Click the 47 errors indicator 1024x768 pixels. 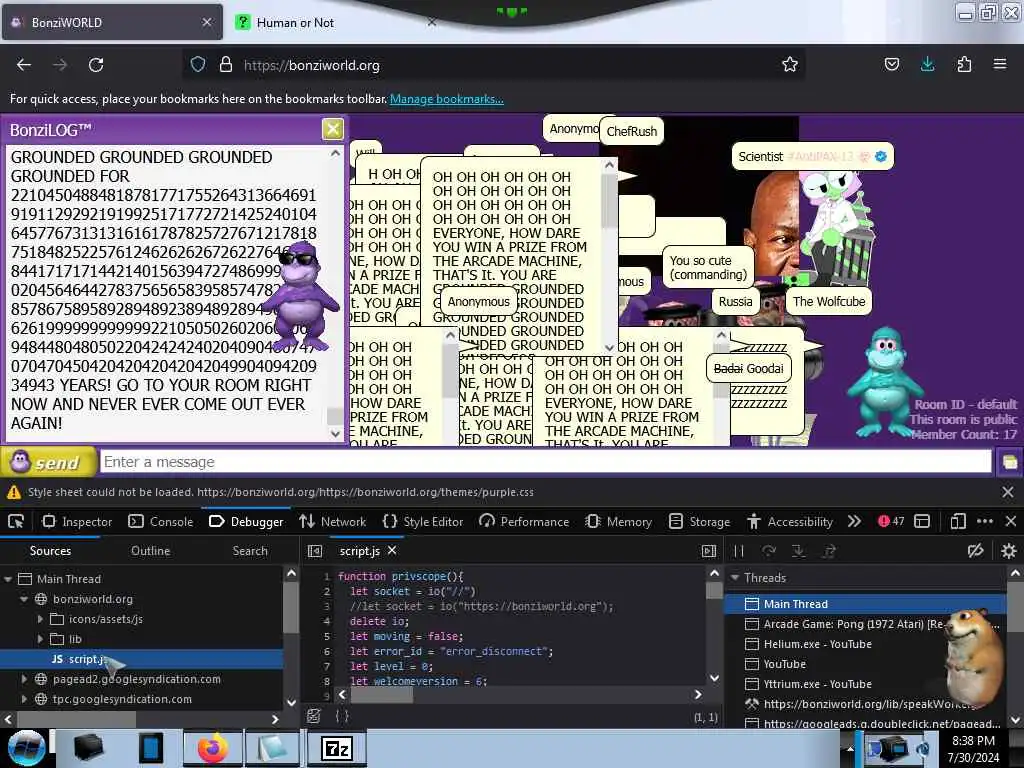point(891,521)
